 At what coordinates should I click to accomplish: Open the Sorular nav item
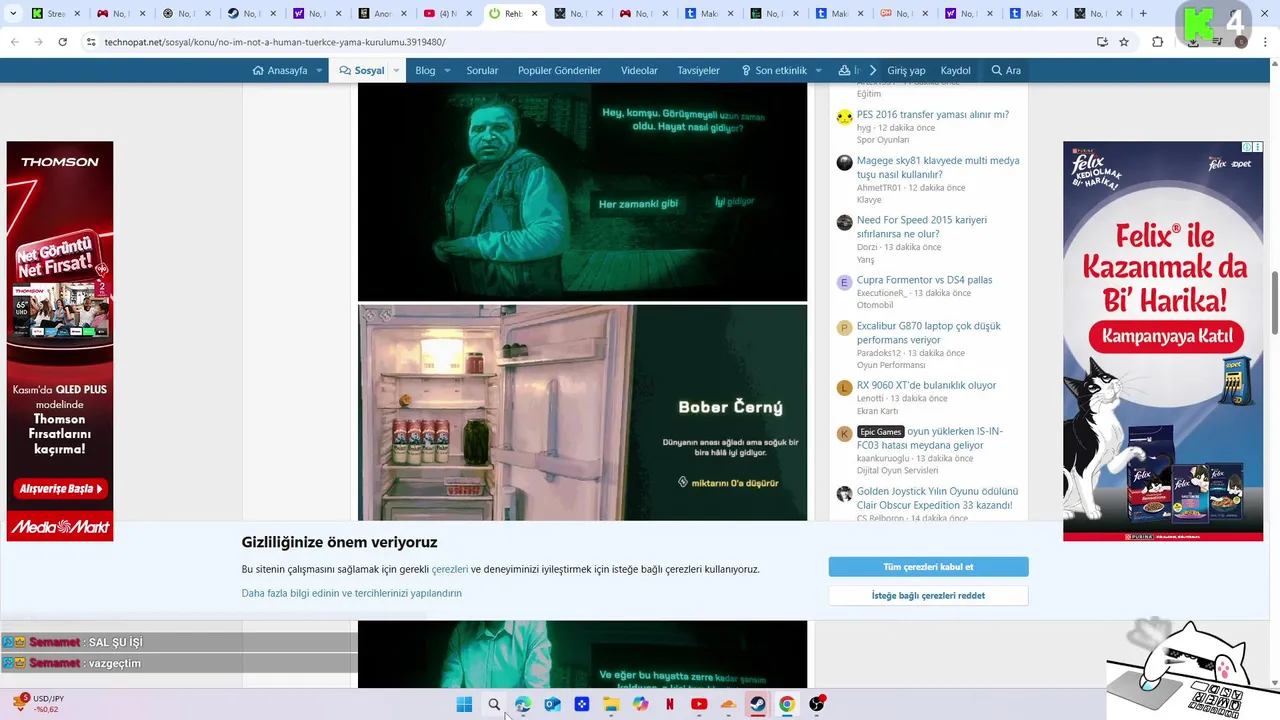pyautogui.click(x=482, y=71)
